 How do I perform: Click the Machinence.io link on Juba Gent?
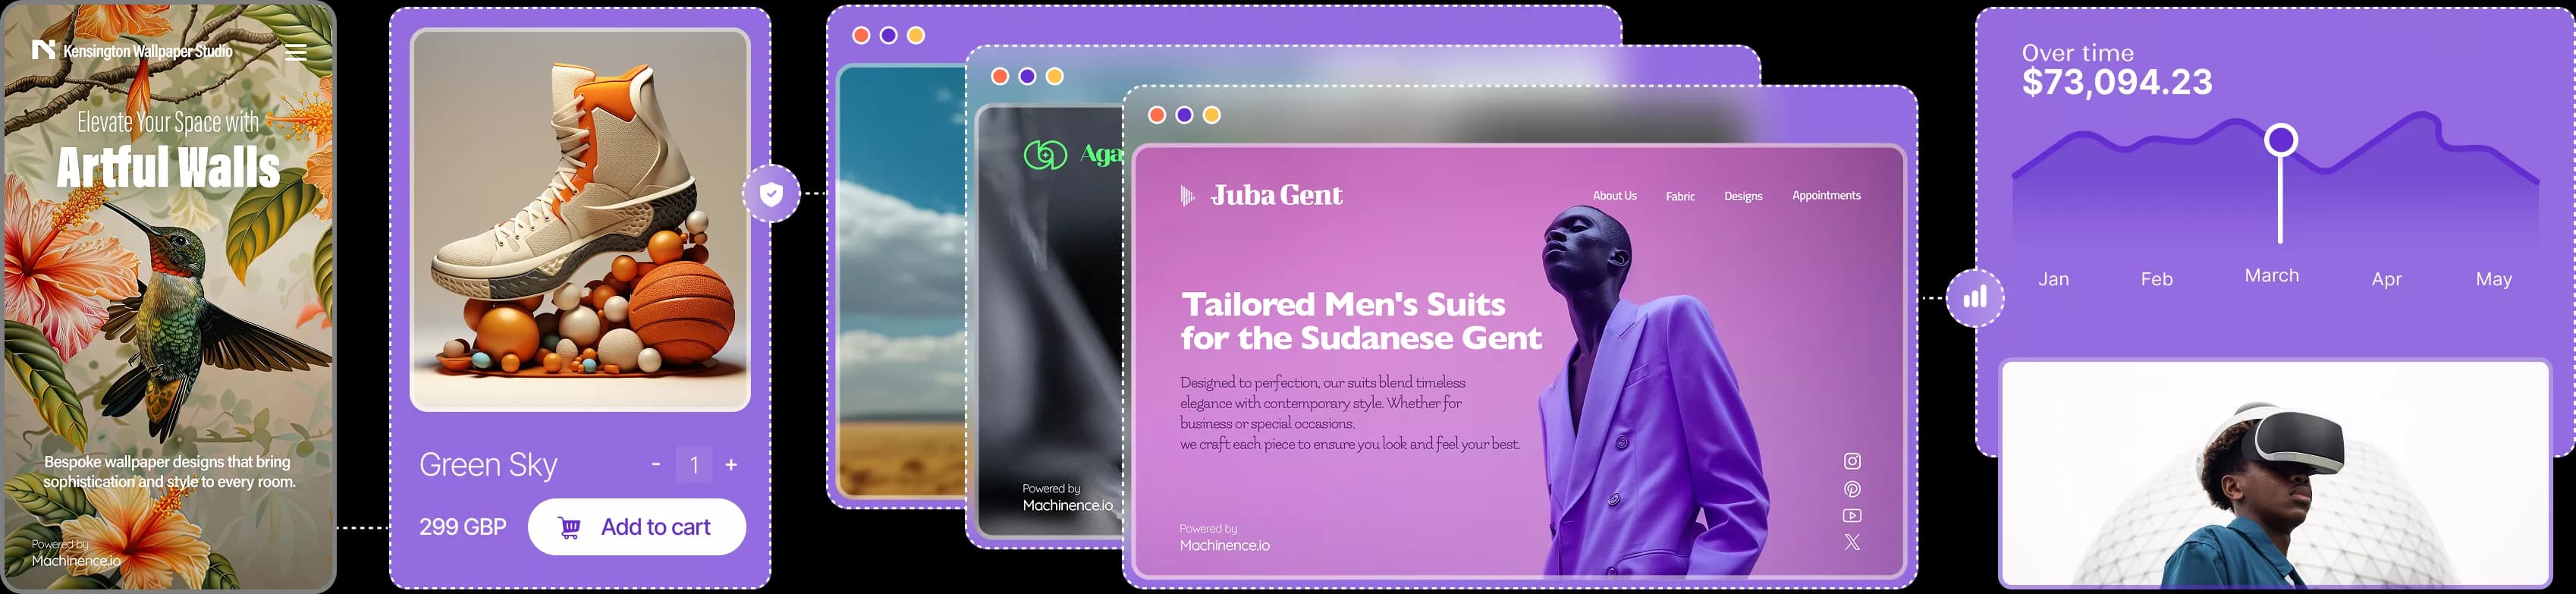[1224, 546]
